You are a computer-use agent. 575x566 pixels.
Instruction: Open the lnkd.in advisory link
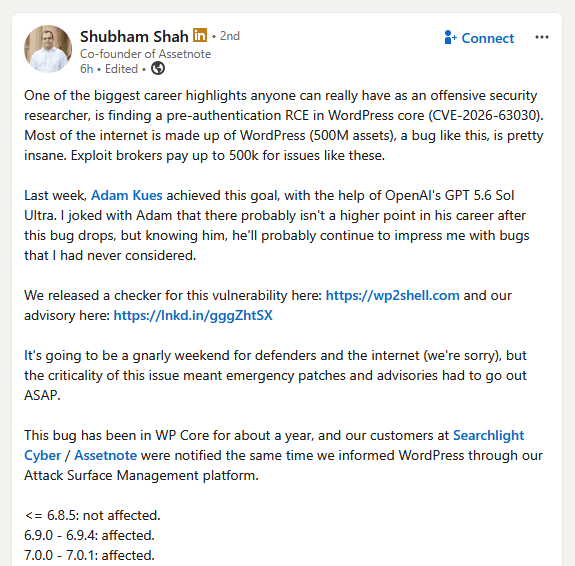click(193, 315)
